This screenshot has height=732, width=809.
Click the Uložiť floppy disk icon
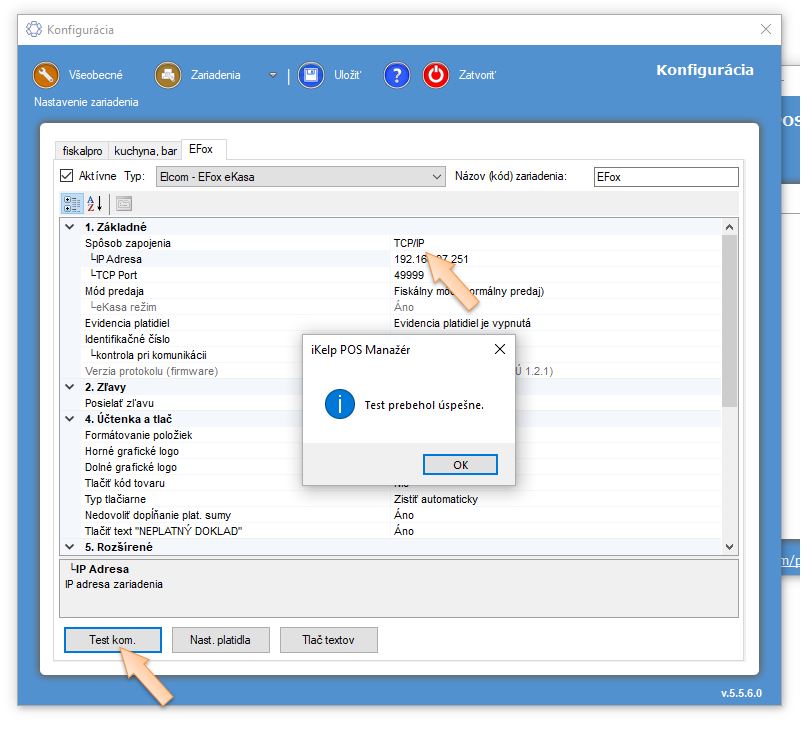click(311, 75)
